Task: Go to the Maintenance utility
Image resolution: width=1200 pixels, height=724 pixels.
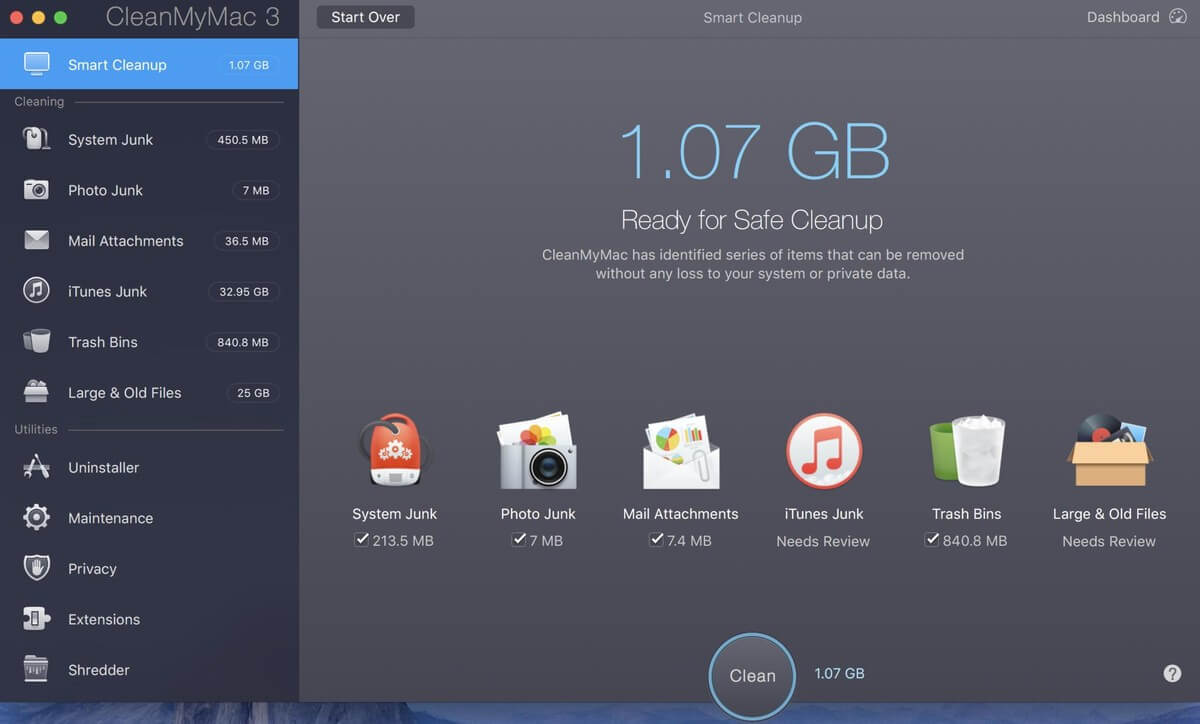Action: (x=149, y=518)
